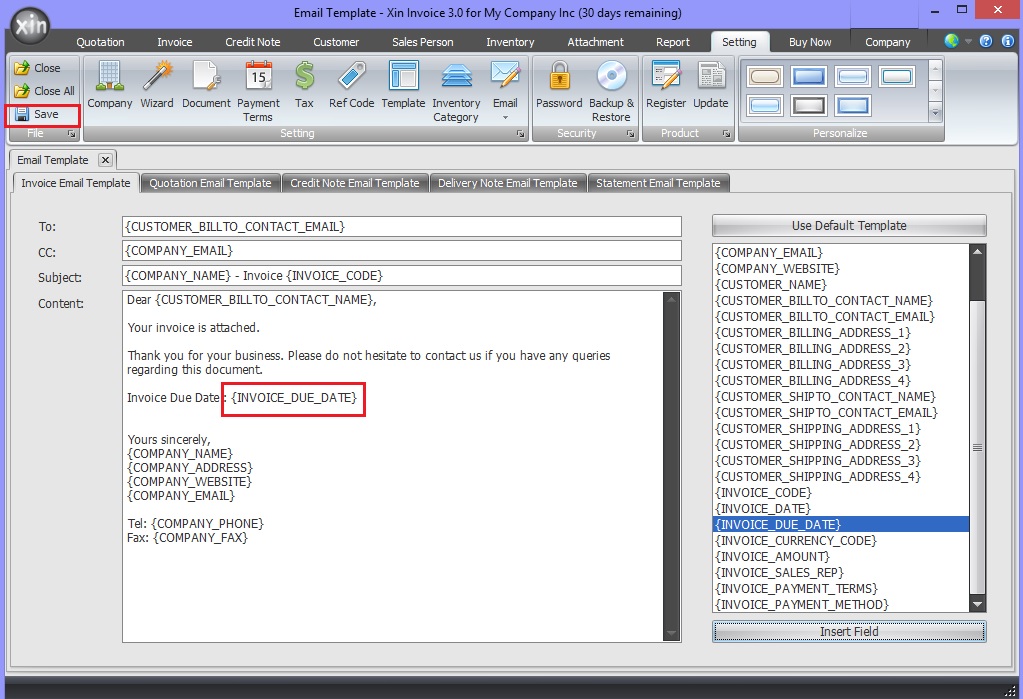The image size is (1023, 699).
Task: Click the Insert Field button
Action: tap(849, 632)
